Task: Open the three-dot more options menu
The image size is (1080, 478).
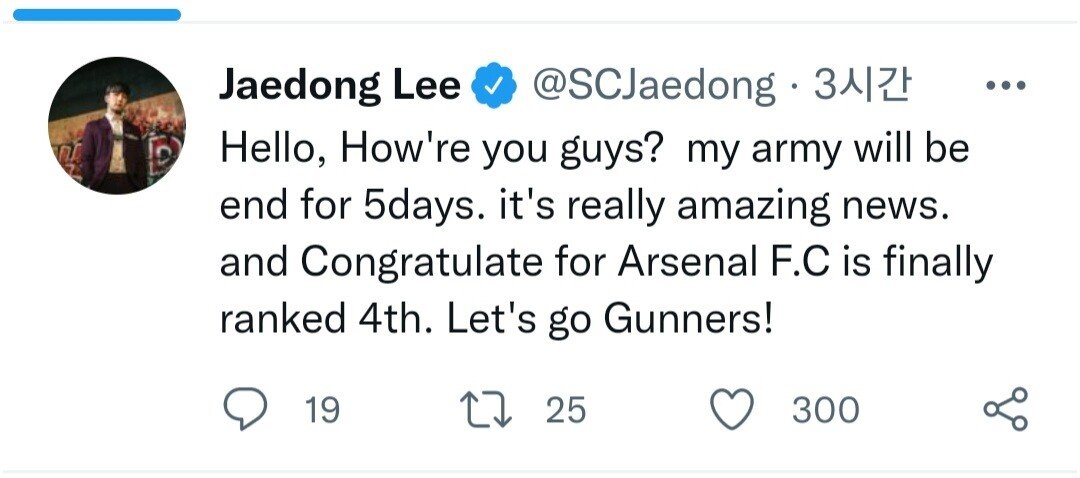Action: click(x=1005, y=88)
